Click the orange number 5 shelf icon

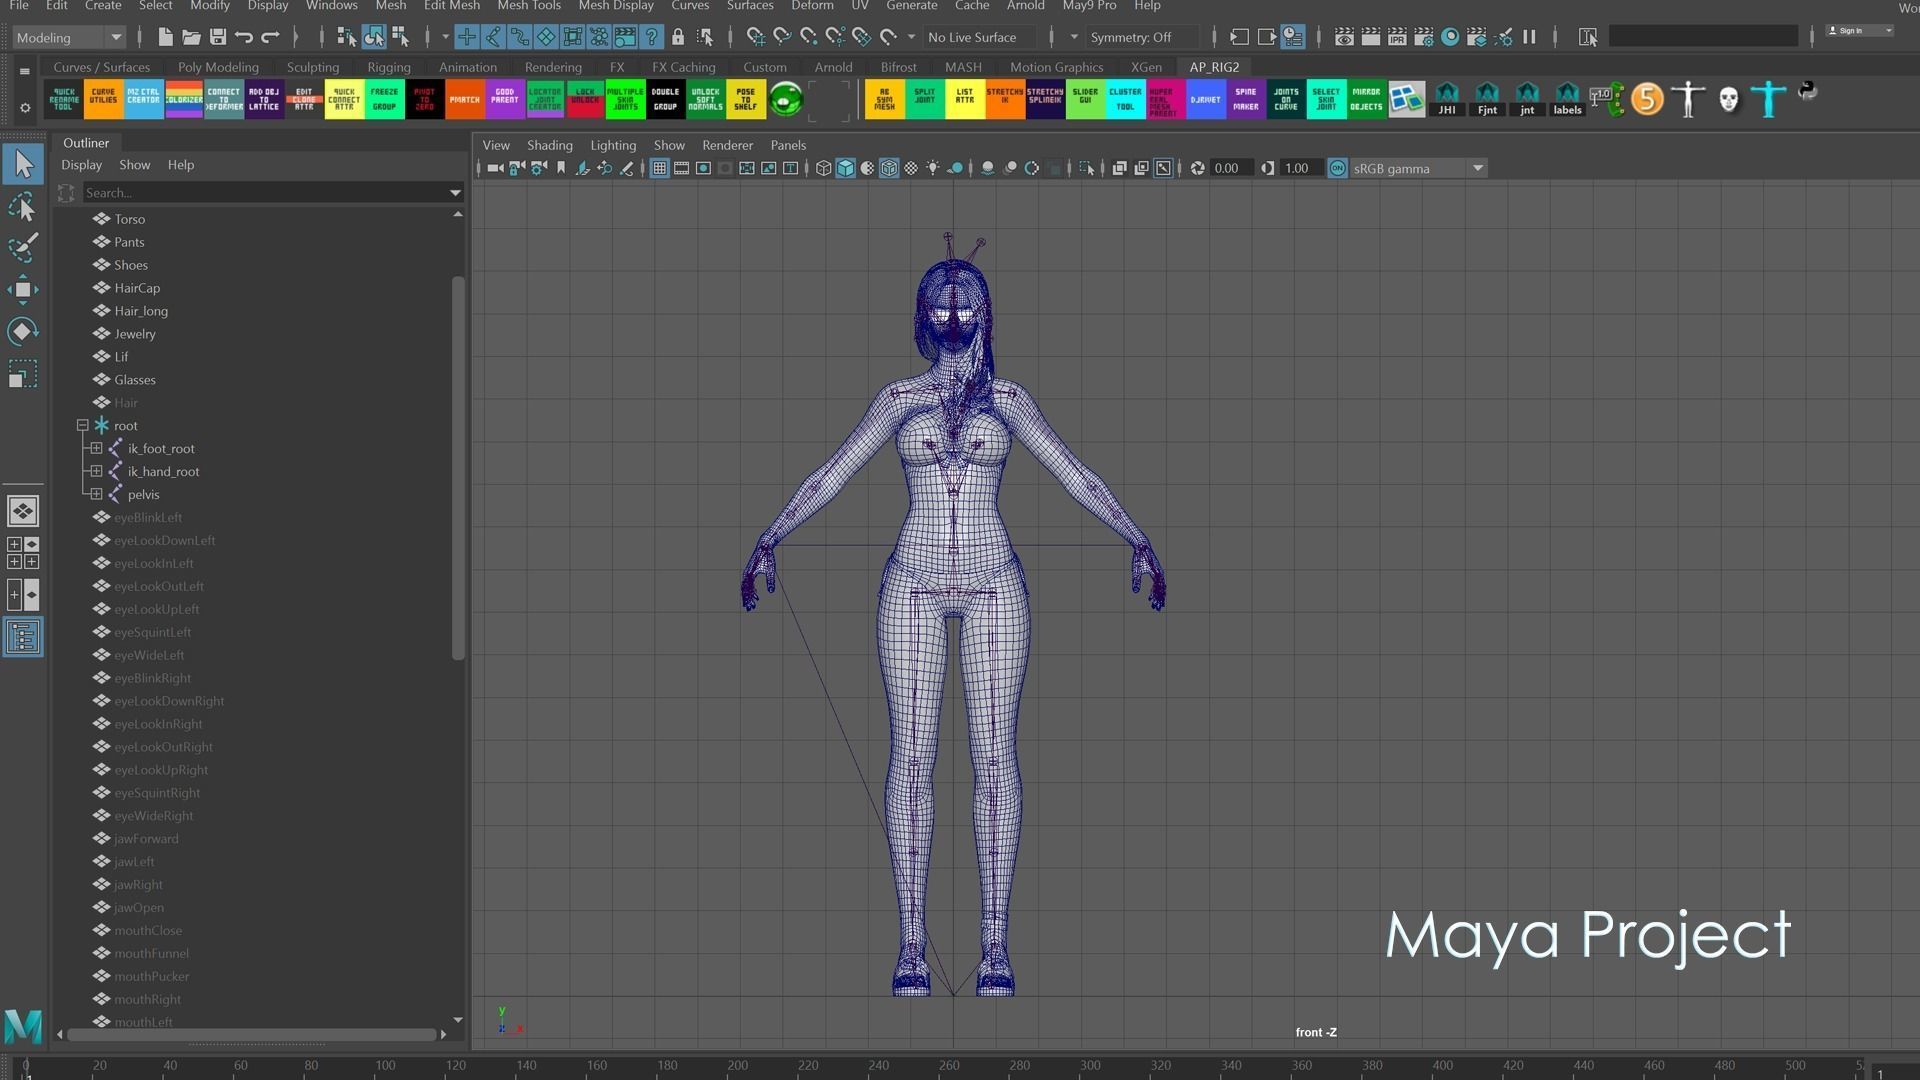[x=1647, y=99]
